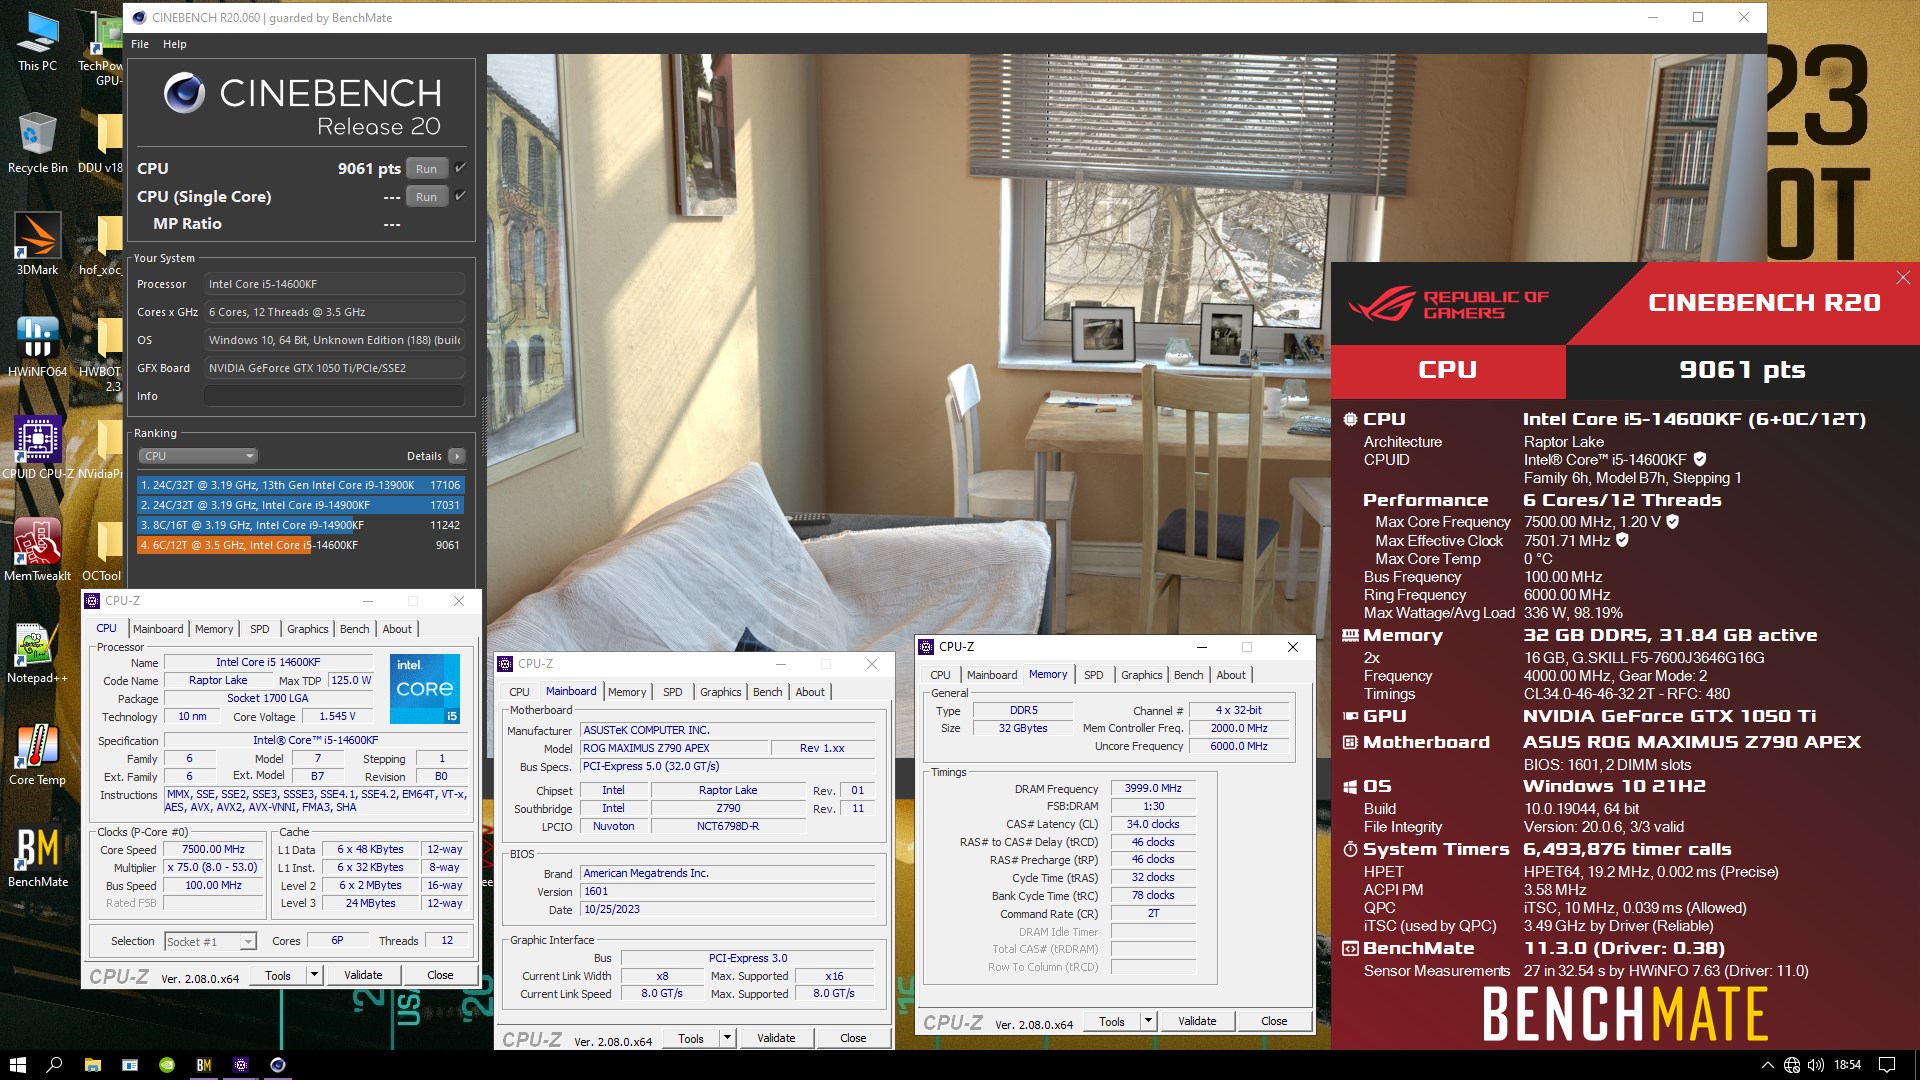Open the DDU v18 folder icon
The width and height of the screenshot is (1920, 1080).
point(101,142)
